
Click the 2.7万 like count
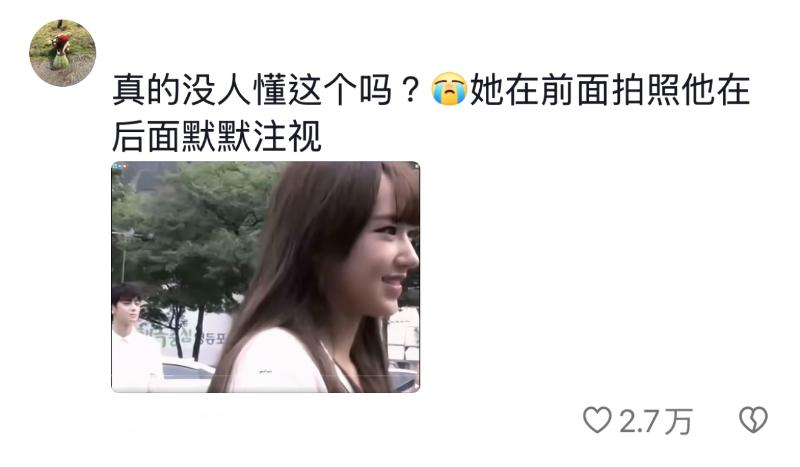pyautogui.click(x=656, y=421)
